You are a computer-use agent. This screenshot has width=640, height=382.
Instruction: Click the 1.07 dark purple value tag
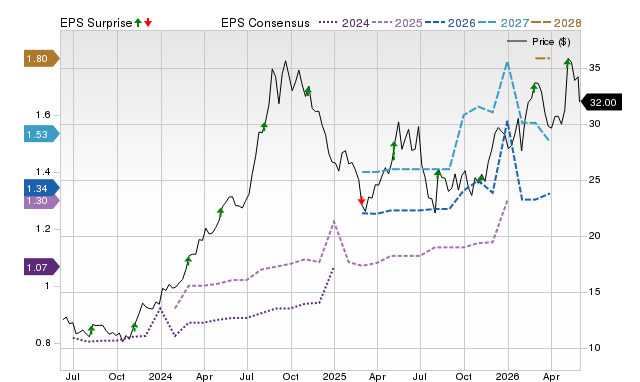(x=42, y=267)
